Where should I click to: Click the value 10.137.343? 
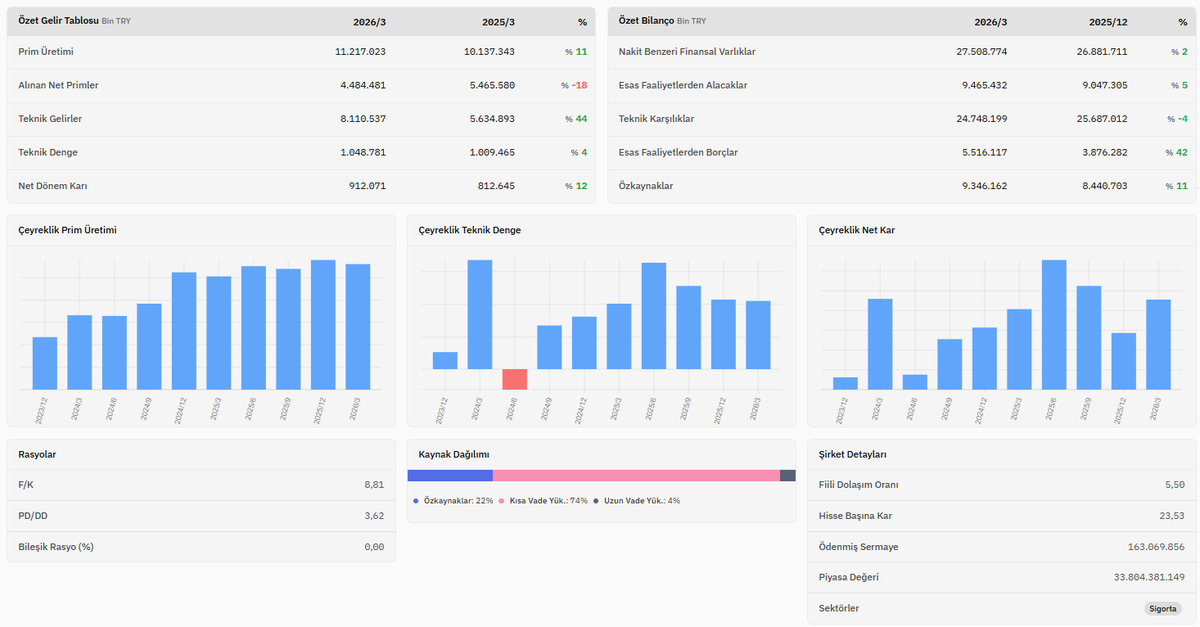click(490, 51)
